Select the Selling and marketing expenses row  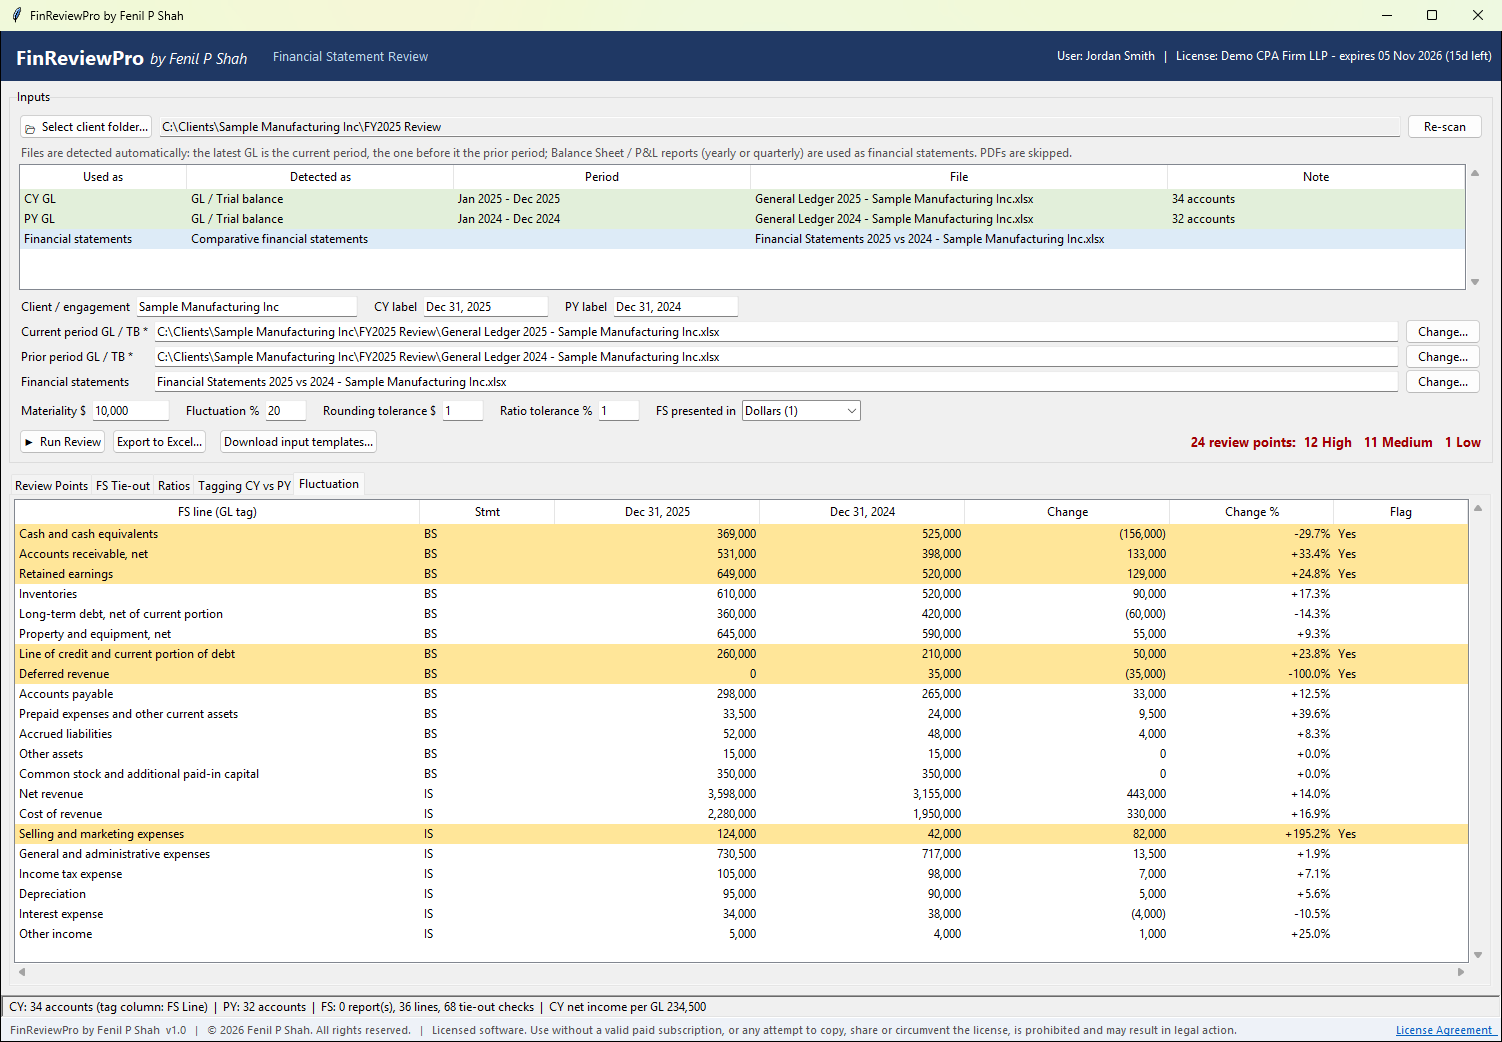coord(741,834)
